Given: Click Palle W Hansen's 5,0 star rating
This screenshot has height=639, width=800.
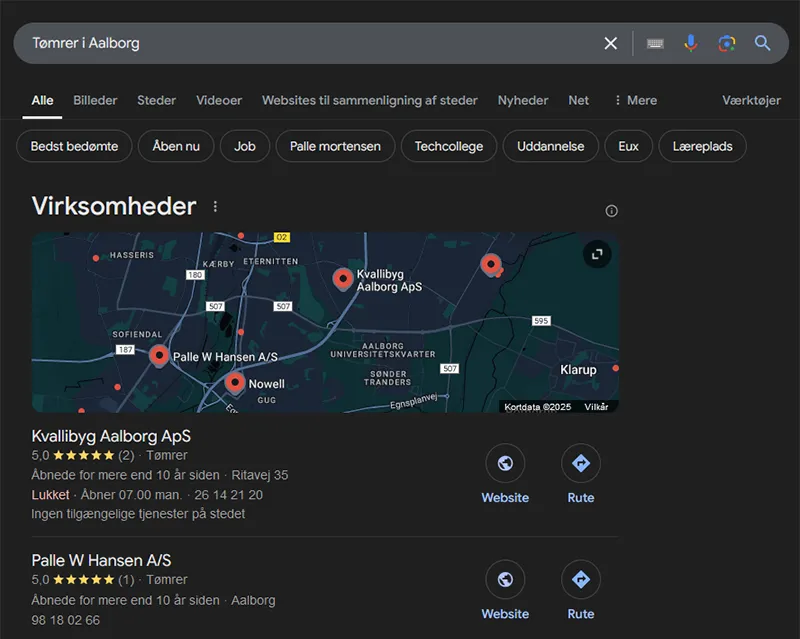Looking at the screenshot, I should tap(83, 580).
